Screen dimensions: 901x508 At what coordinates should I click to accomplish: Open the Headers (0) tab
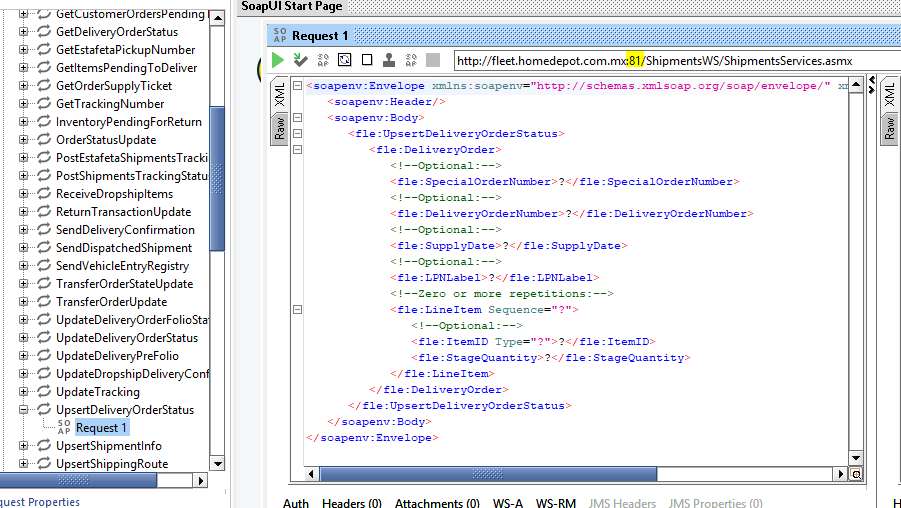352,503
